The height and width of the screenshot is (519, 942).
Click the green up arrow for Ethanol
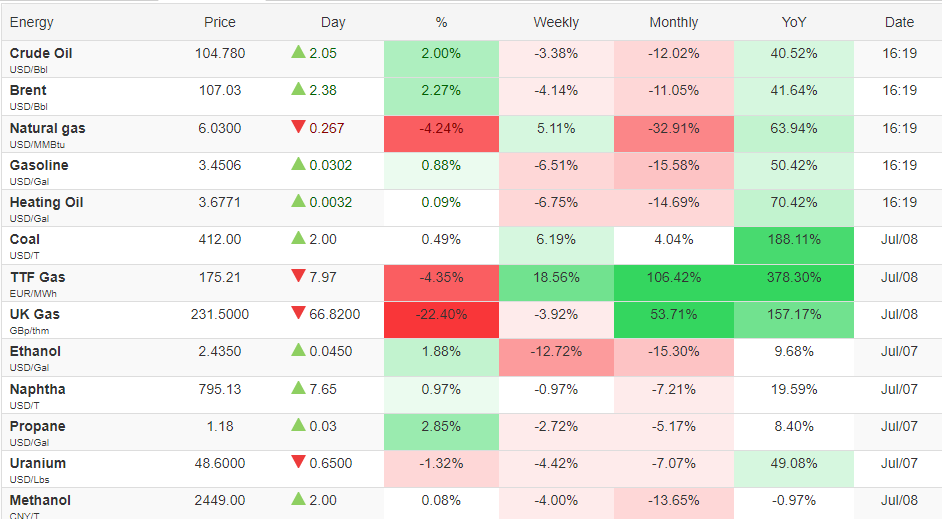pos(299,350)
